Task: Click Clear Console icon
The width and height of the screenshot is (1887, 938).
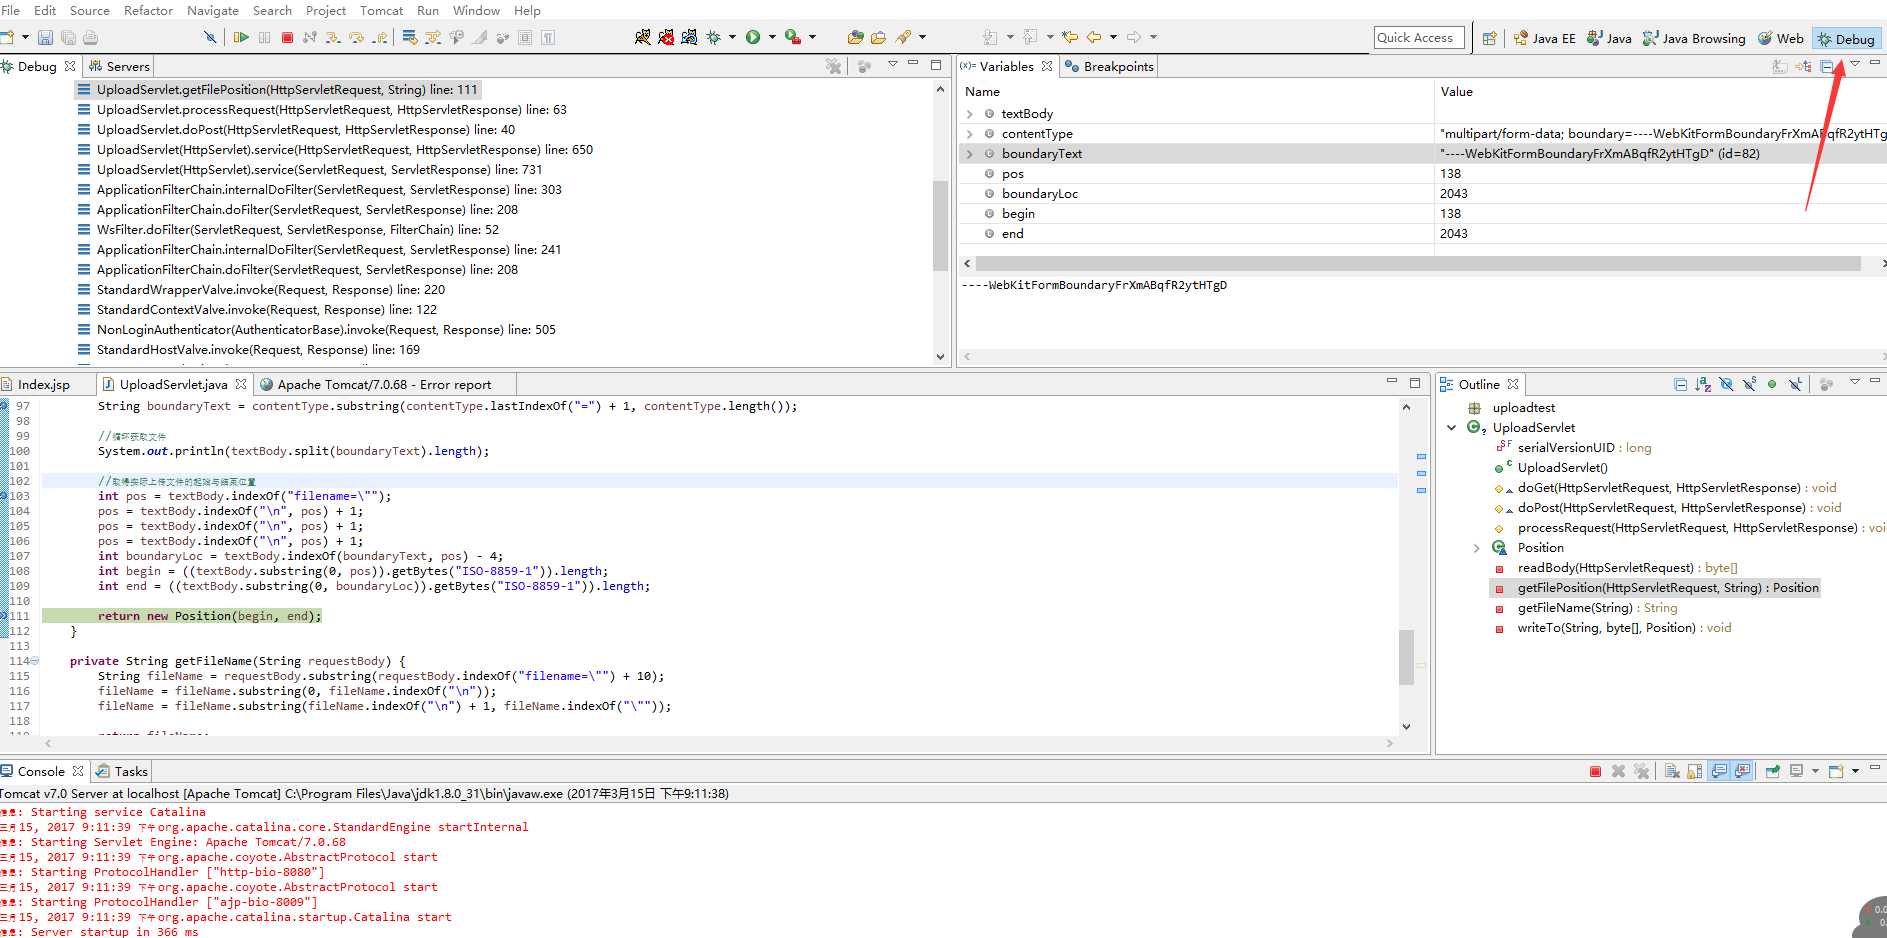Action: coord(1671,771)
